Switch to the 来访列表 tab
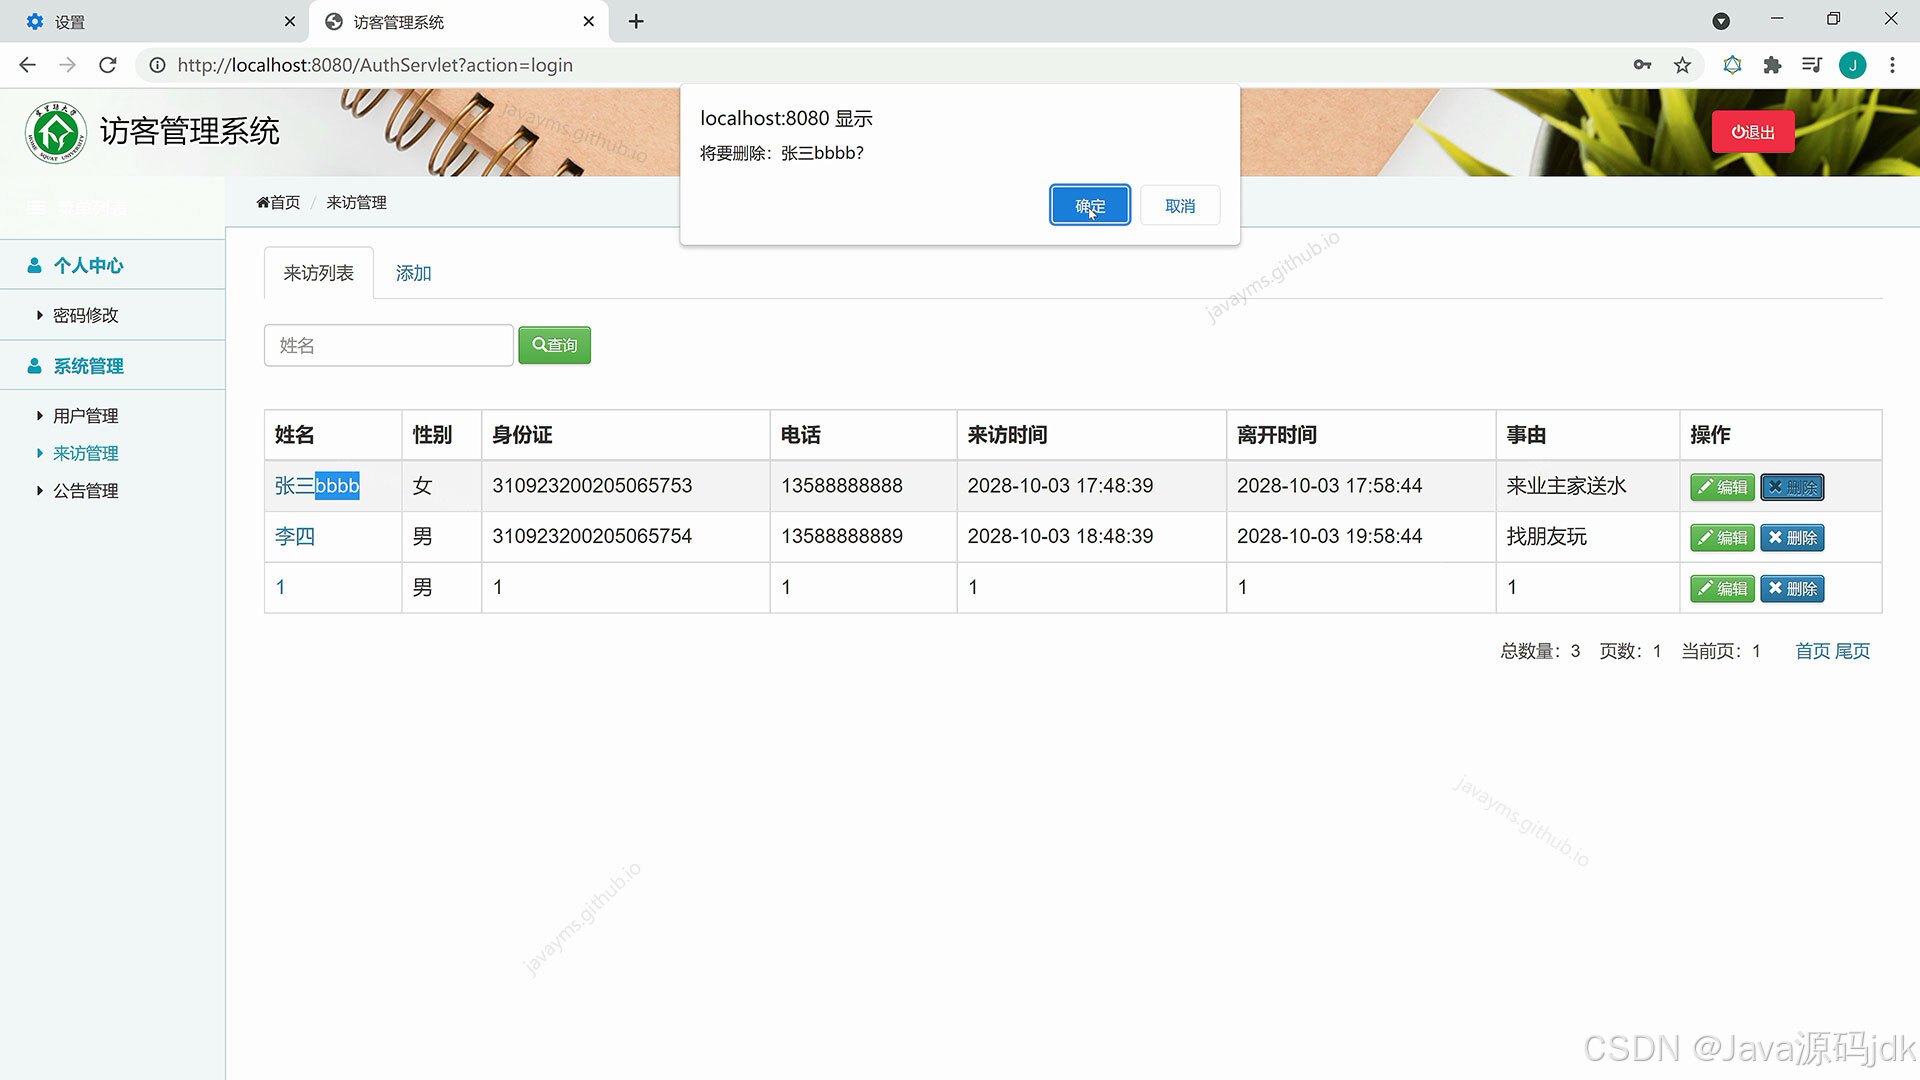1920x1080 pixels. point(318,273)
